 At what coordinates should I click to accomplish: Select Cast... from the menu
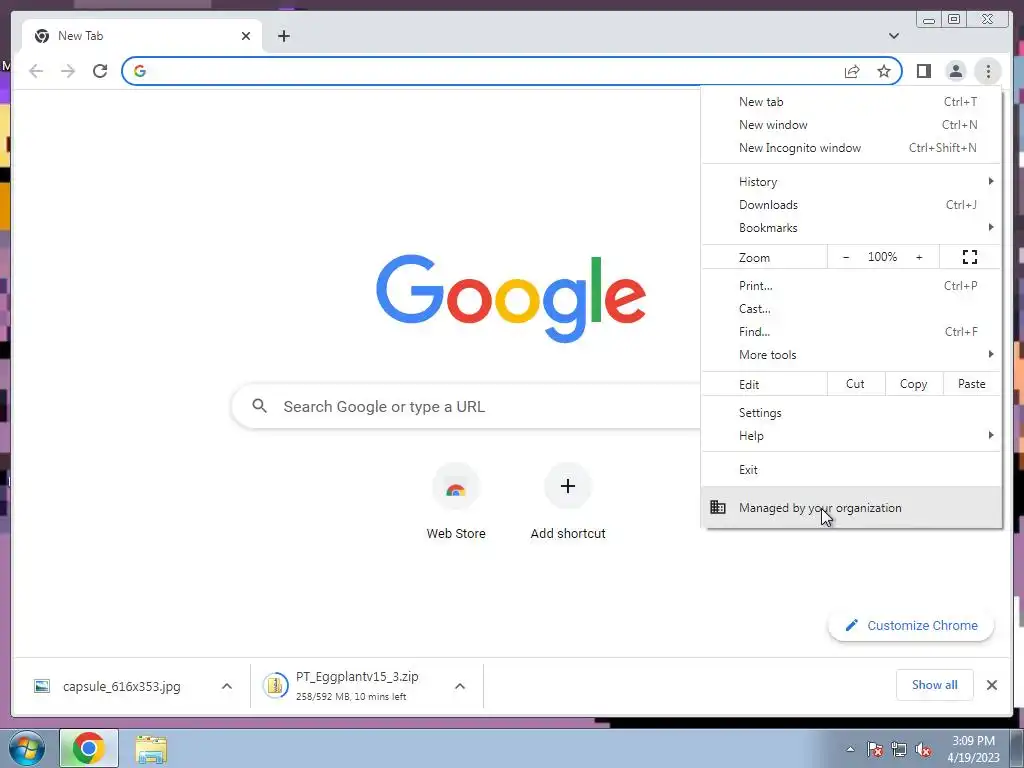852,308
